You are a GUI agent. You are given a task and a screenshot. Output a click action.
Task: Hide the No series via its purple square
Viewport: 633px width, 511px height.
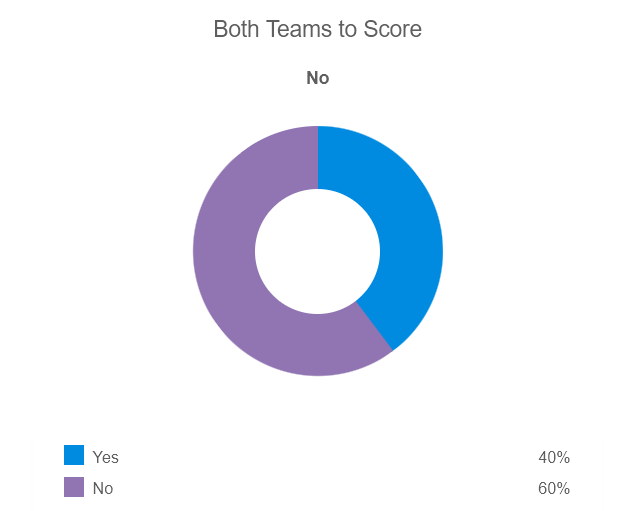(74, 488)
